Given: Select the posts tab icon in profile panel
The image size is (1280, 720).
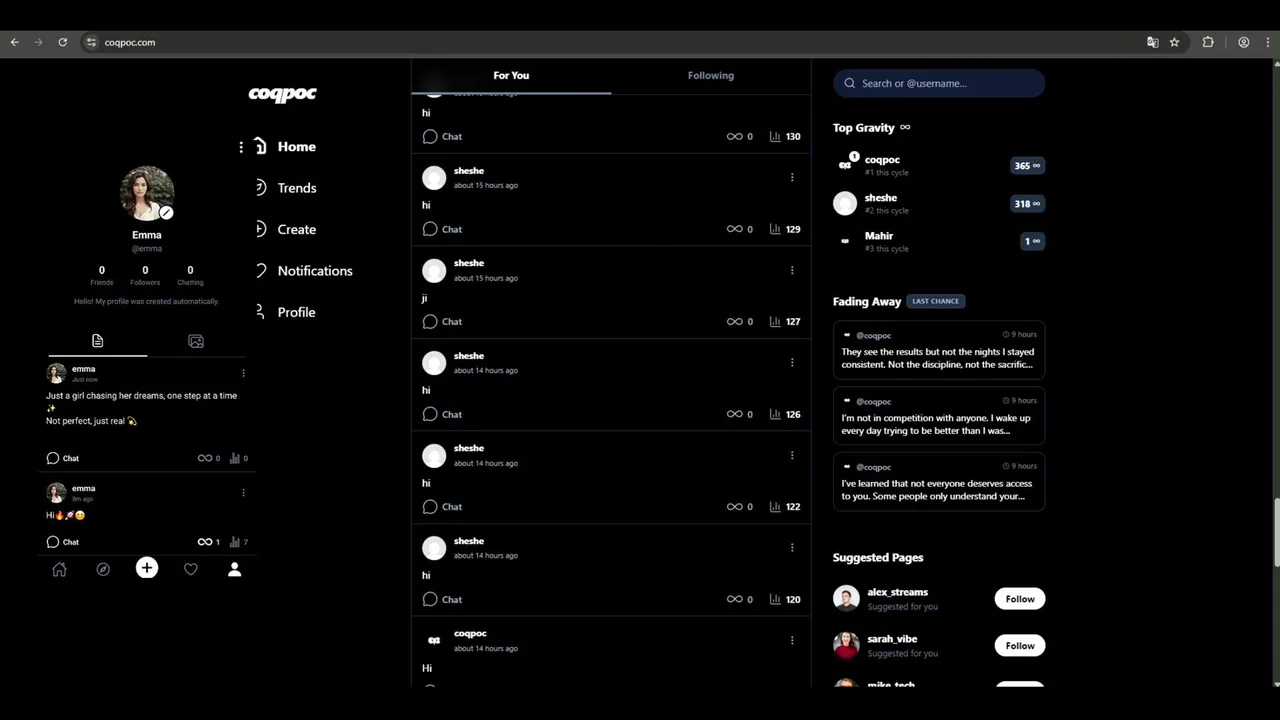Looking at the screenshot, I should pos(97,341).
